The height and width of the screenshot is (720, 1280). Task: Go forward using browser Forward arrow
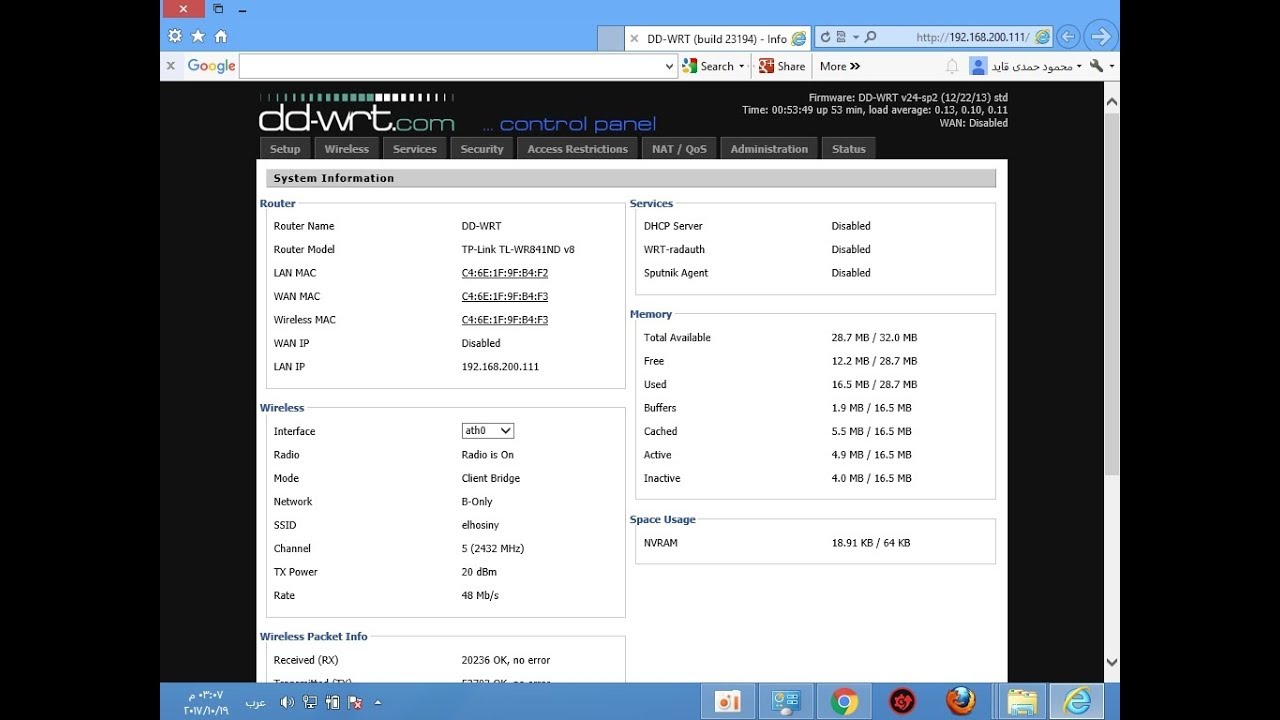click(x=1100, y=37)
